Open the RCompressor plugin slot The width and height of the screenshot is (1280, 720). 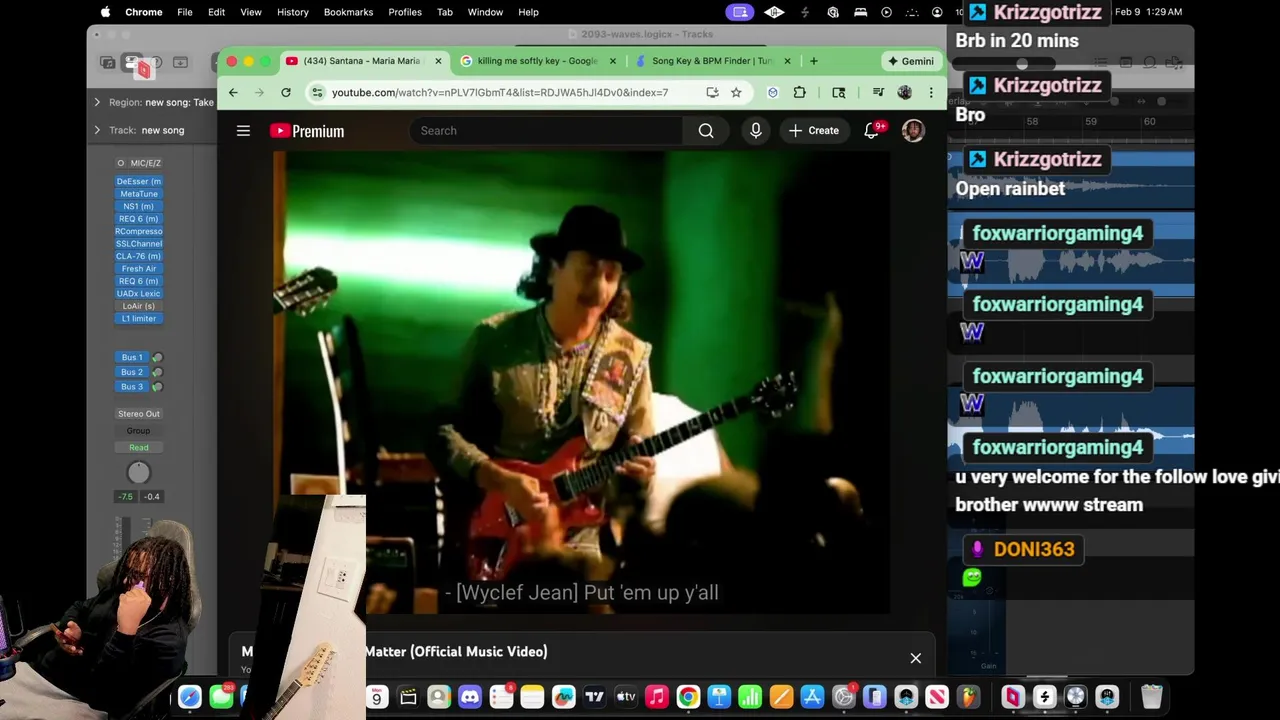pyautogui.click(x=139, y=231)
